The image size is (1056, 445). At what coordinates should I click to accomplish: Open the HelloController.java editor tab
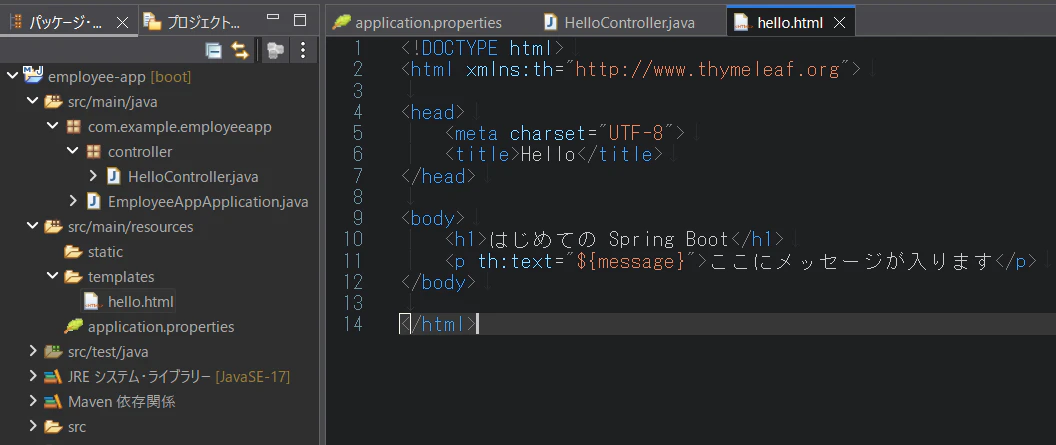click(x=620, y=22)
